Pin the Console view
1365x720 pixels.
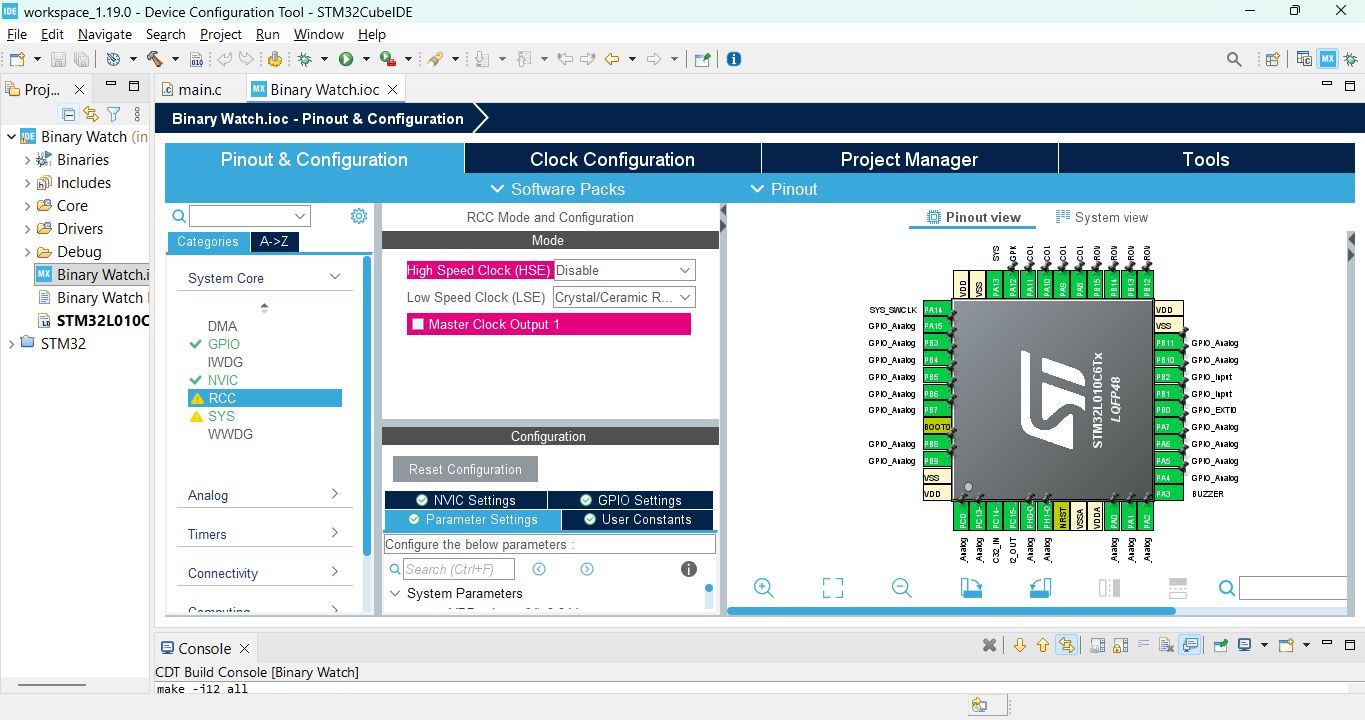pos(1220,645)
